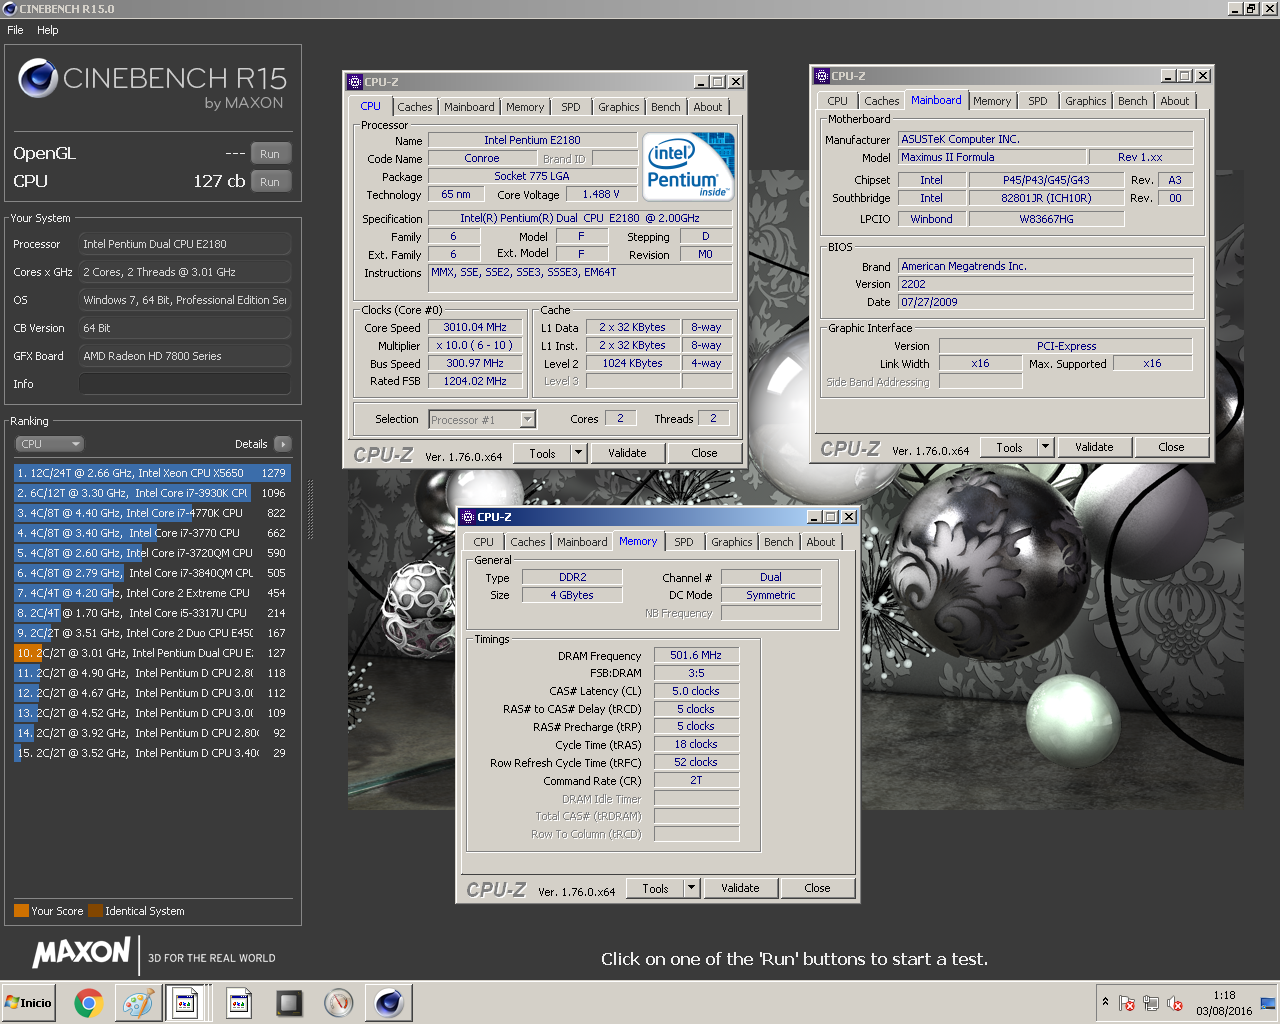The height and width of the screenshot is (1024, 1280).
Task: Click the BIOS date 07/27/2009 value
Action: pyautogui.click(x=1045, y=302)
